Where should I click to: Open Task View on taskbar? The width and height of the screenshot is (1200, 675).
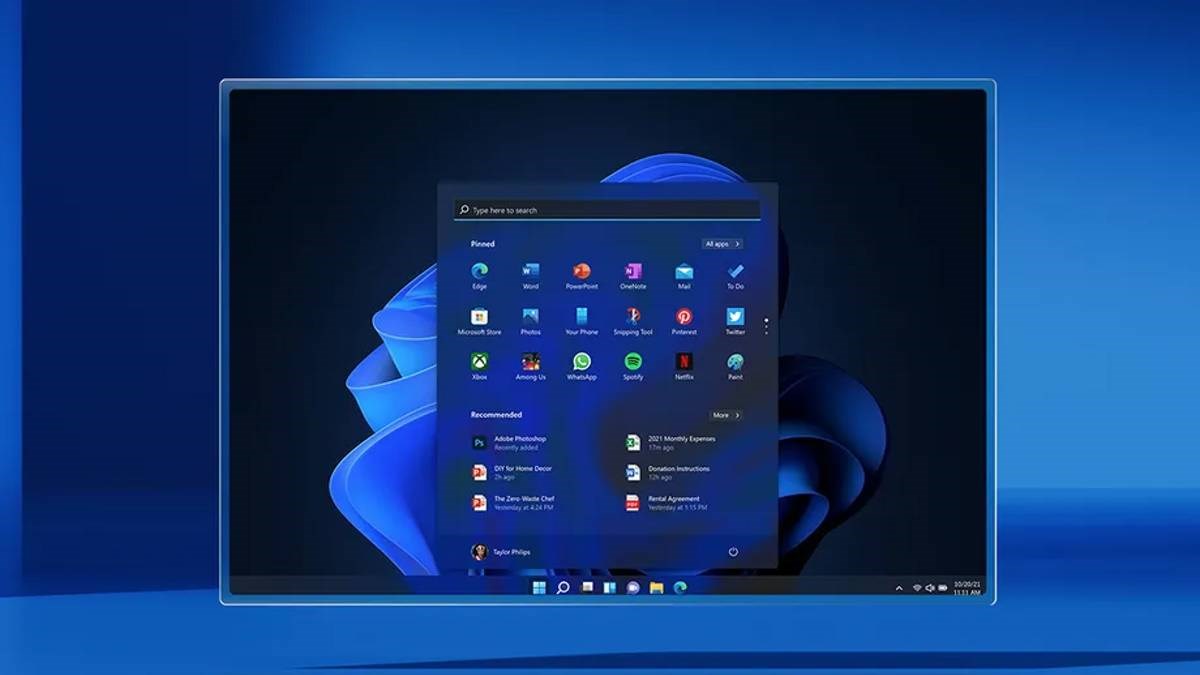pos(587,587)
